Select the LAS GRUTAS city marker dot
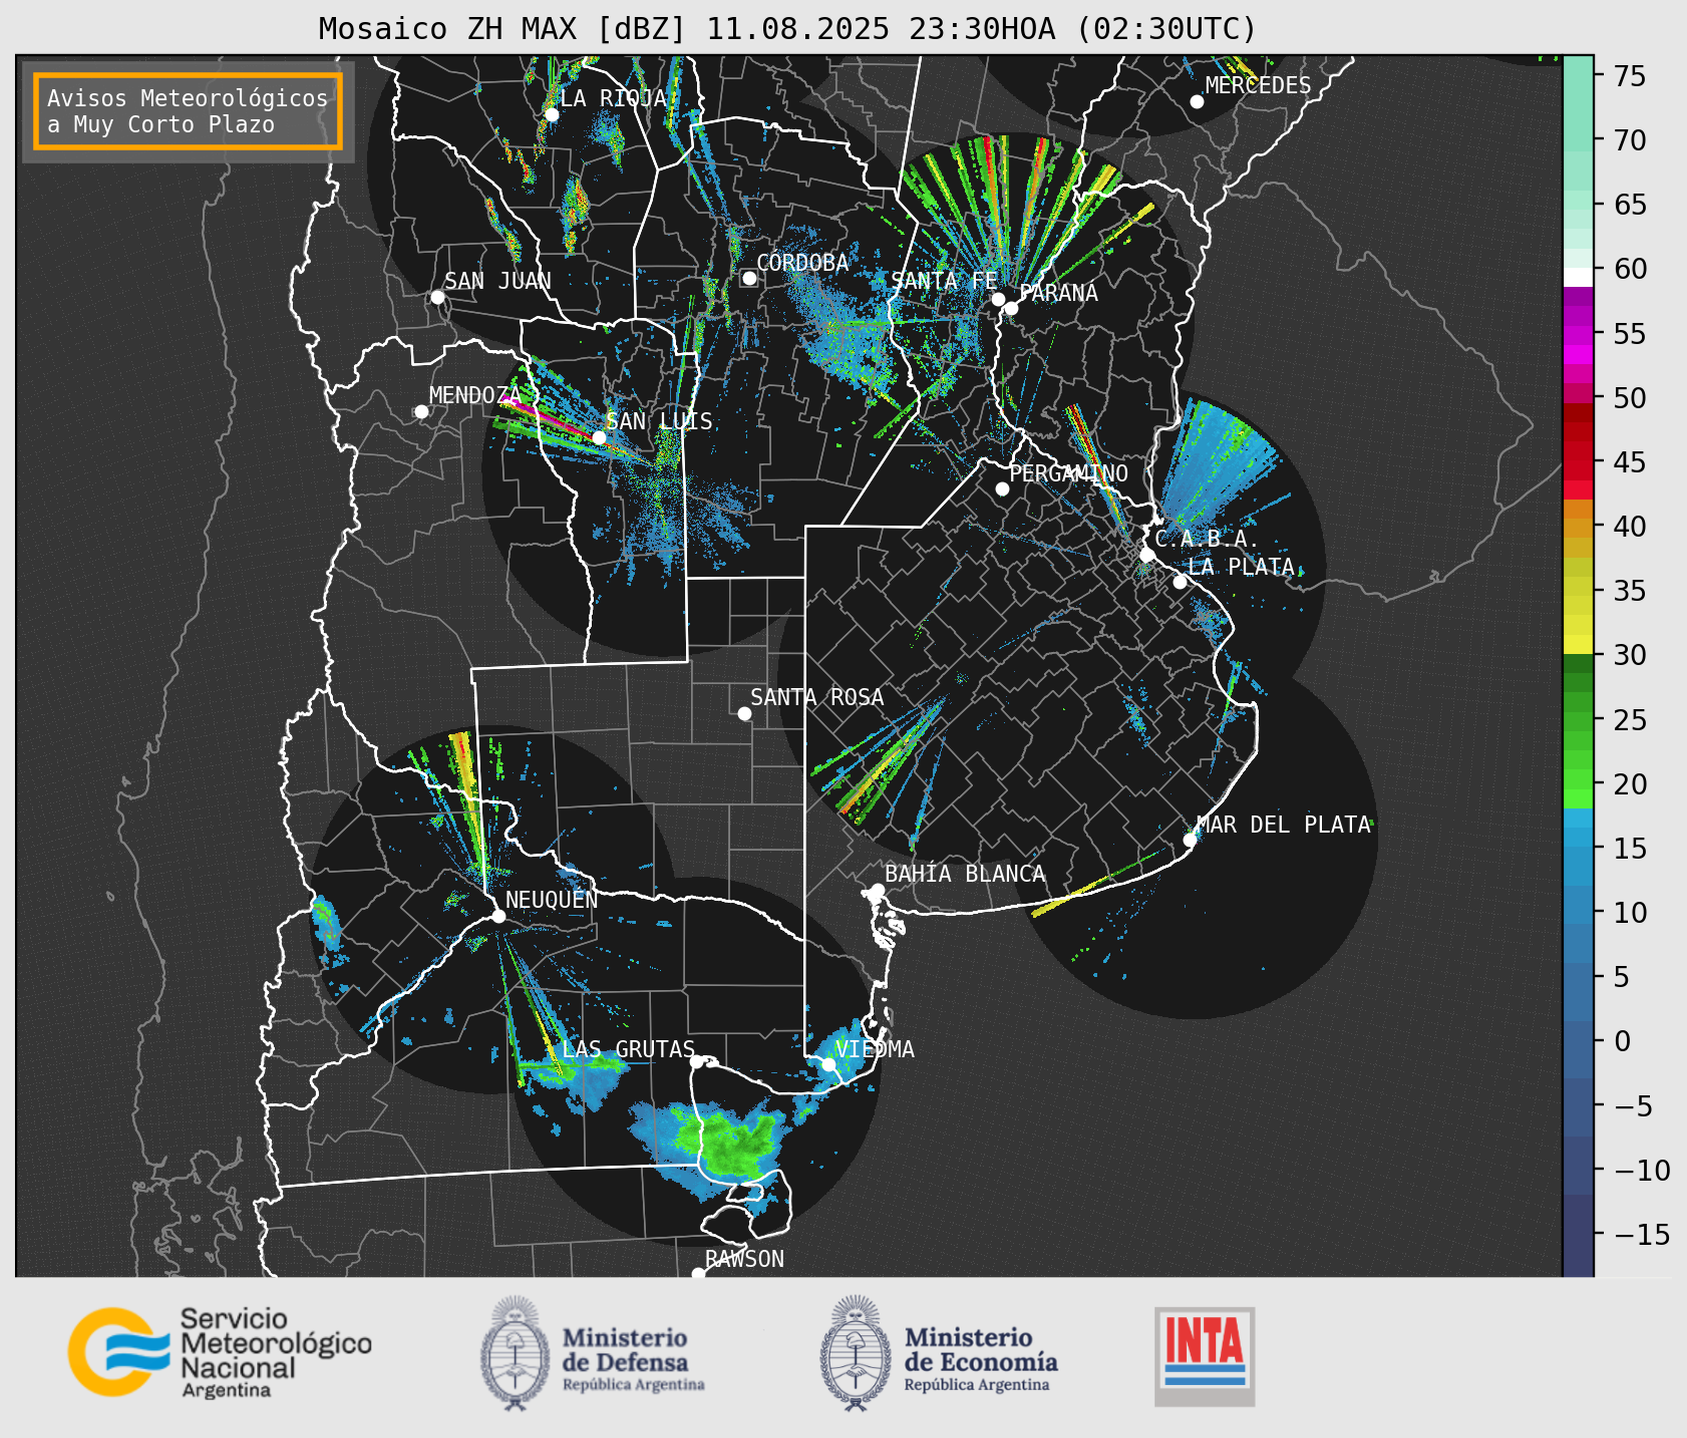1687x1438 pixels. click(x=697, y=1062)
